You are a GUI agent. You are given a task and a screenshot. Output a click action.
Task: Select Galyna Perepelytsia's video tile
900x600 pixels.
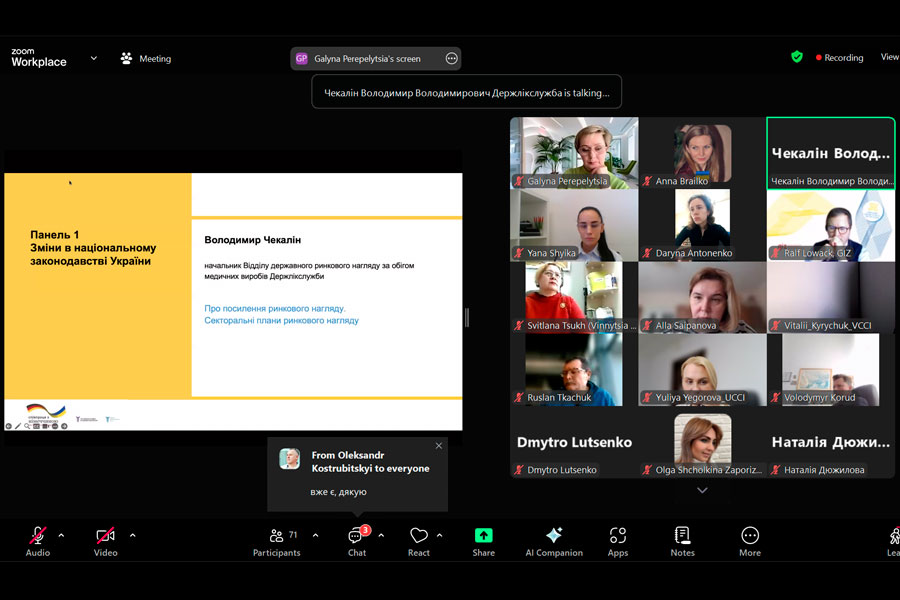click(x=574, y=153)
